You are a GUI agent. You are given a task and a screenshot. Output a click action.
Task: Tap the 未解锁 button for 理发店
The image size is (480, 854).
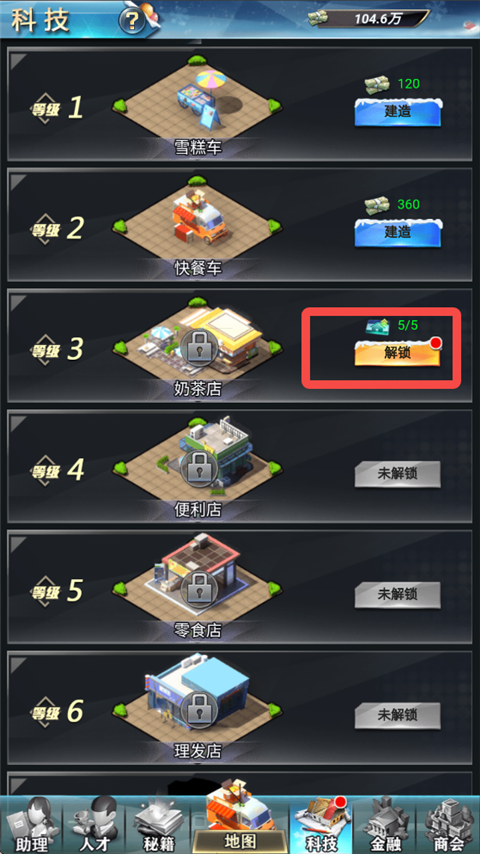pos(397,716)
